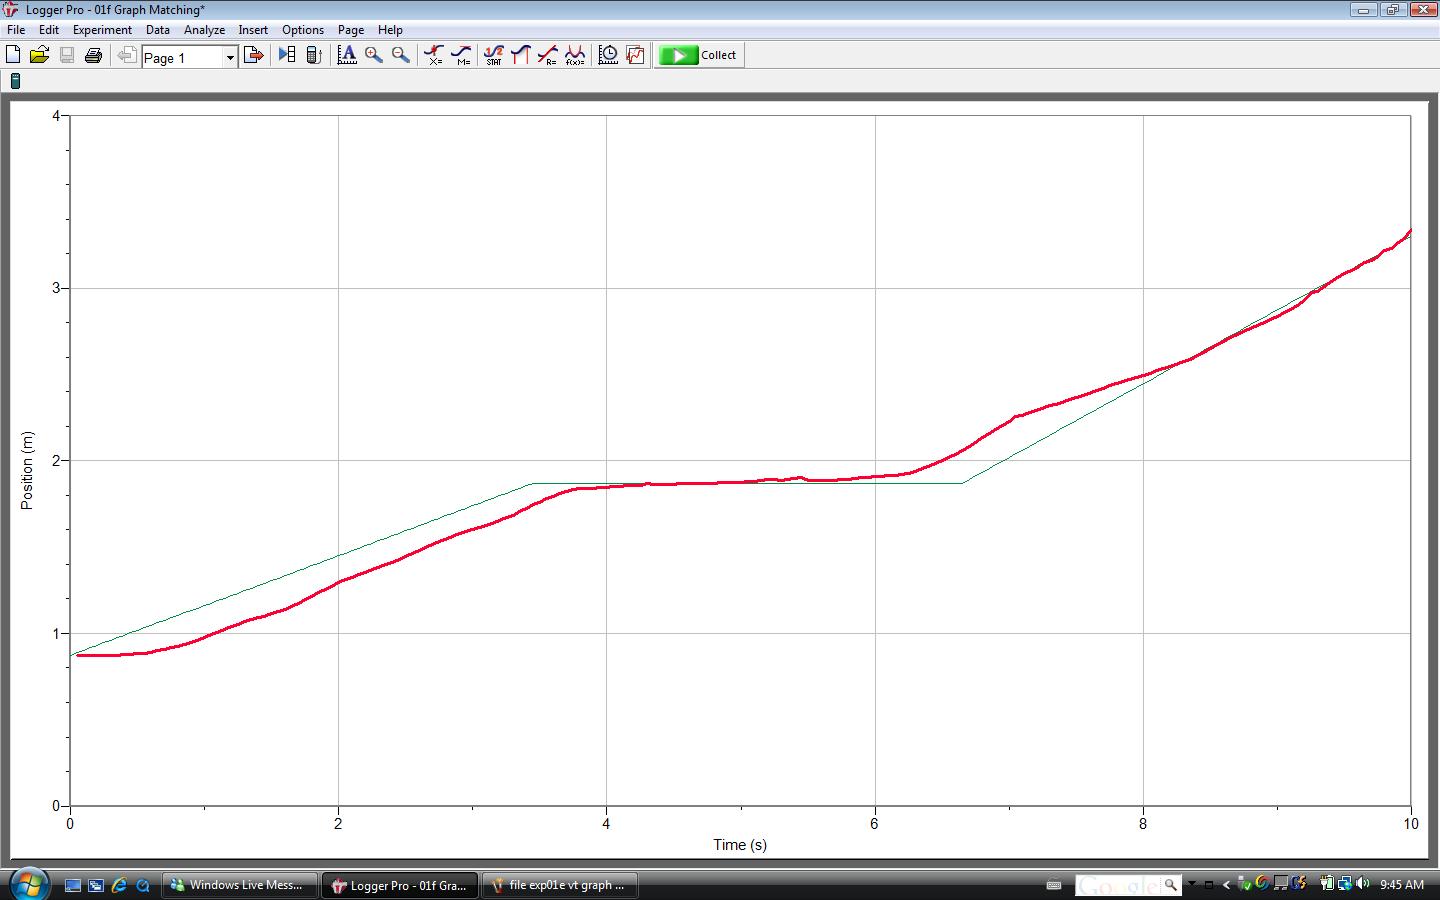Click the Zoom Out magnifier icon
Image resolution: width=1440 pixels, height=900 pixels.
pyautogui.click(x=401, y=55)
